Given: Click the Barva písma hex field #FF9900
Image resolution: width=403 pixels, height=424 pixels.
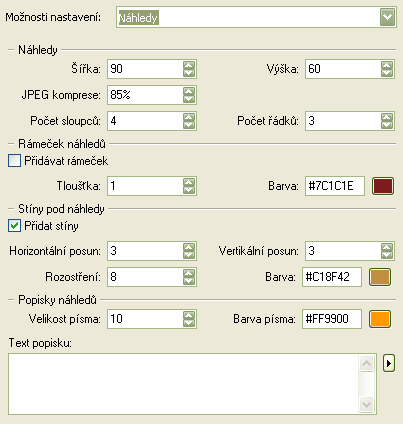Looking at the screenshot, I should pyautogui.click(x=332, y=319).
